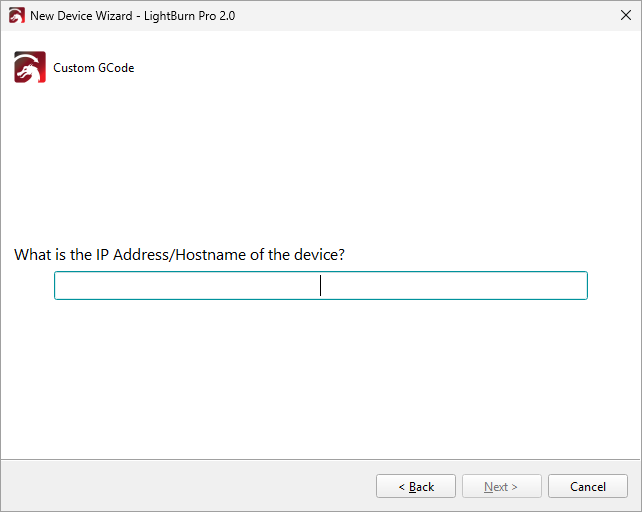Abort device setup using Cancel
The width and height of the screenshot is (642, 512).
(x=588, y=487)
